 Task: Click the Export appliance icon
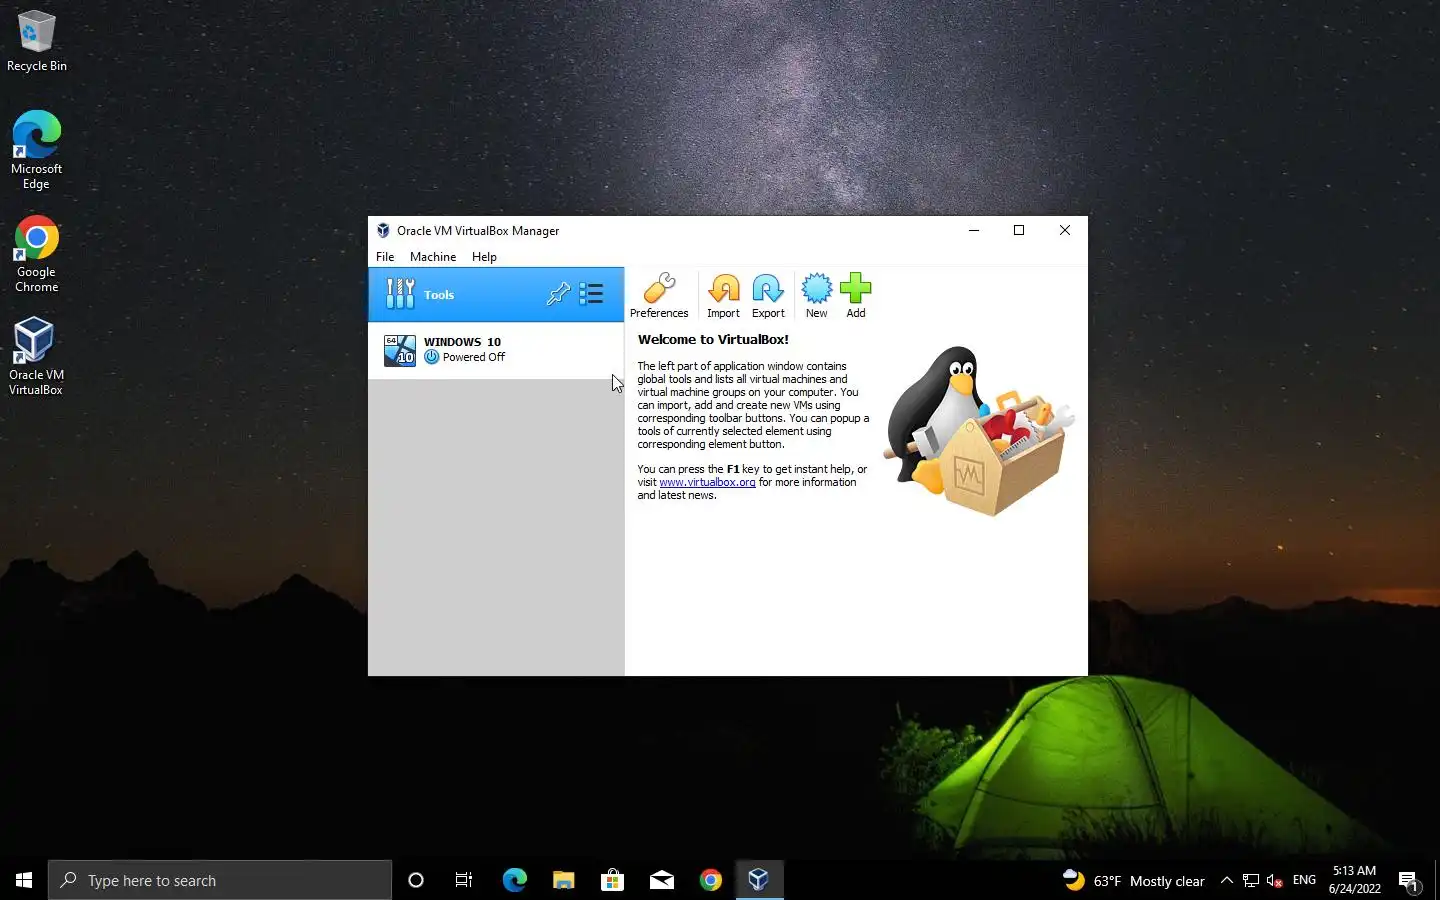[768, 295]
